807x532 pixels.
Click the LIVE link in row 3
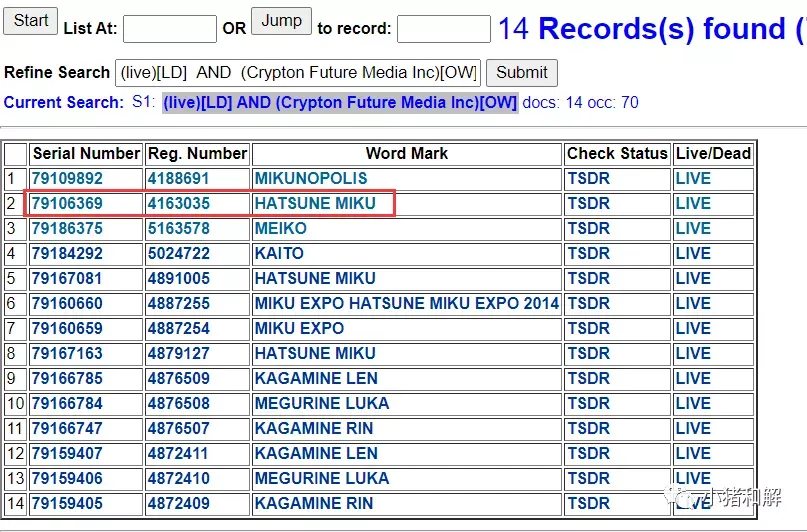pos(693,228)
